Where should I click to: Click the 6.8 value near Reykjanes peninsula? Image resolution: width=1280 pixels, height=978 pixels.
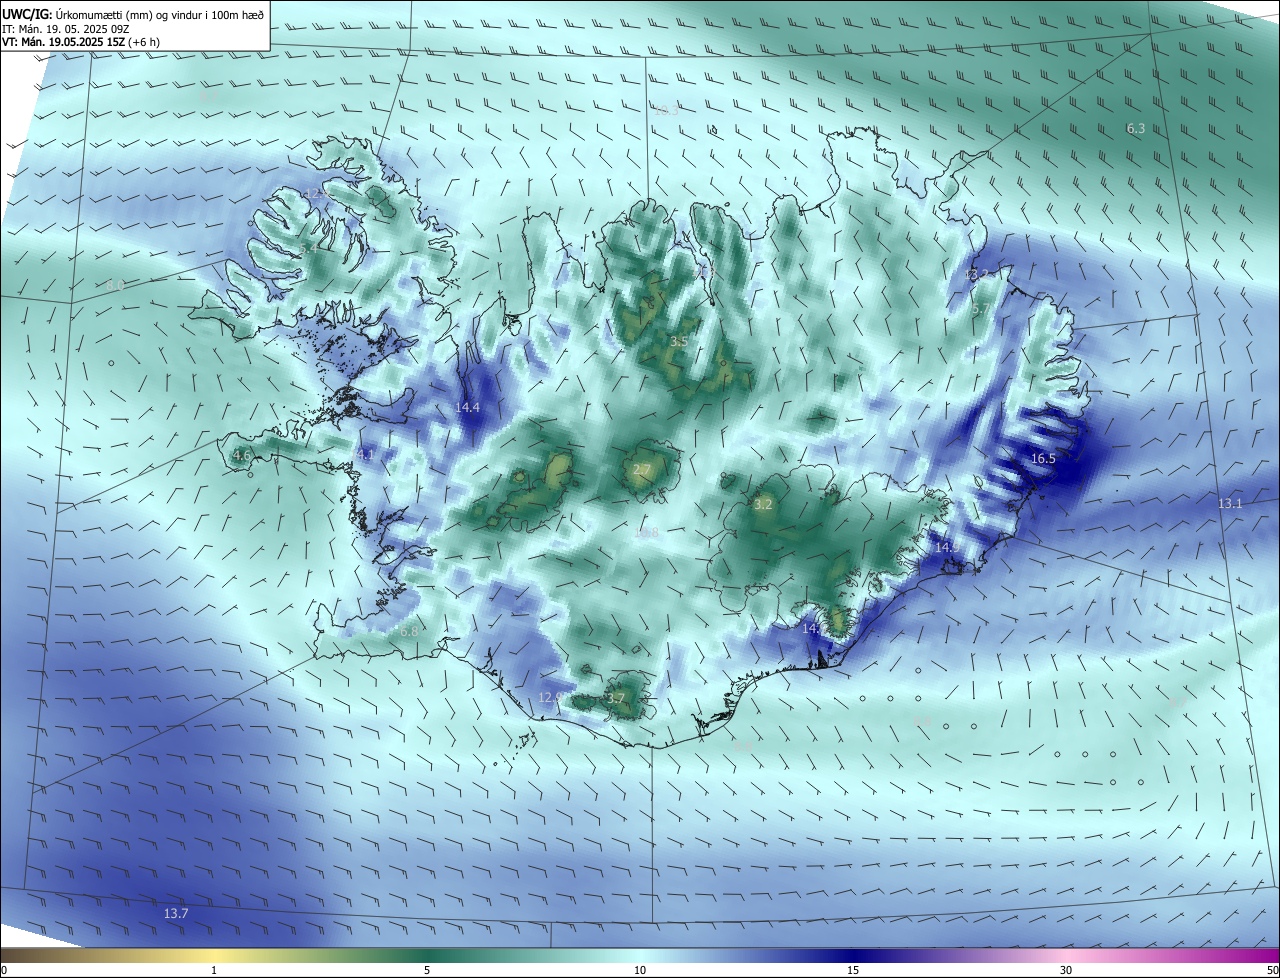[408, 631]
